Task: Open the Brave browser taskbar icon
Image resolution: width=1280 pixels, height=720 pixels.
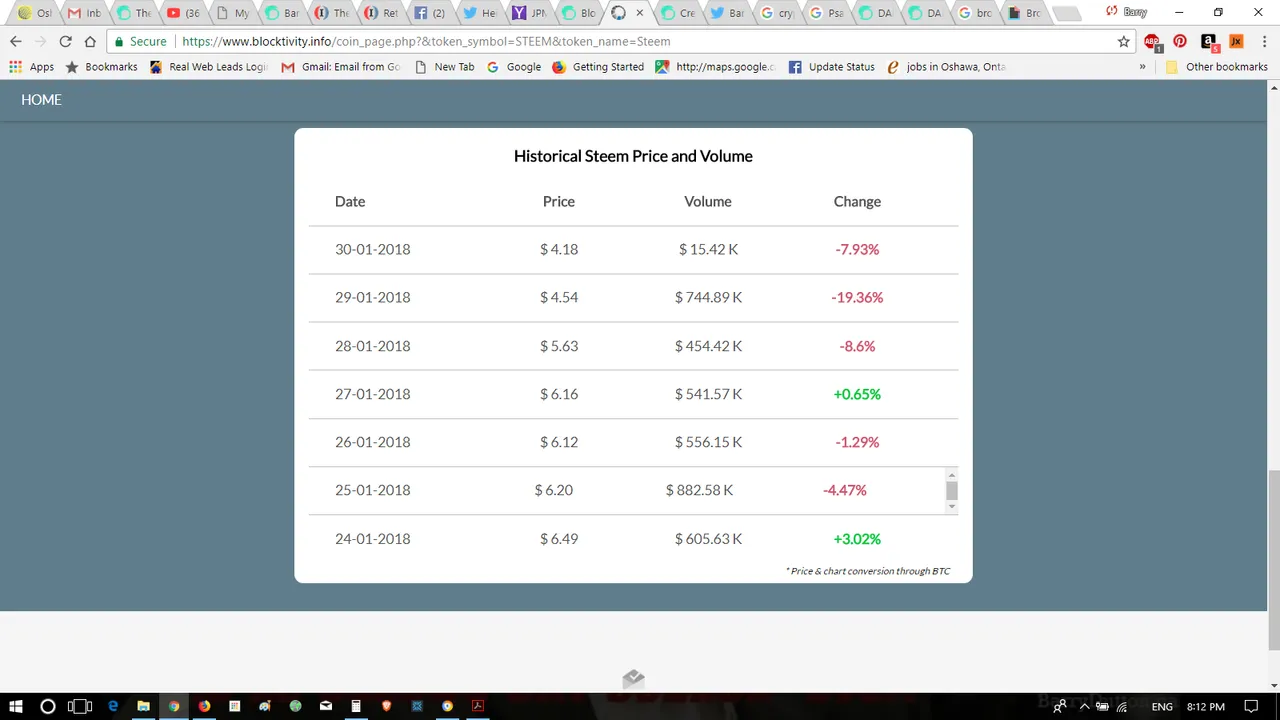Action: click(x=387, y=706)
